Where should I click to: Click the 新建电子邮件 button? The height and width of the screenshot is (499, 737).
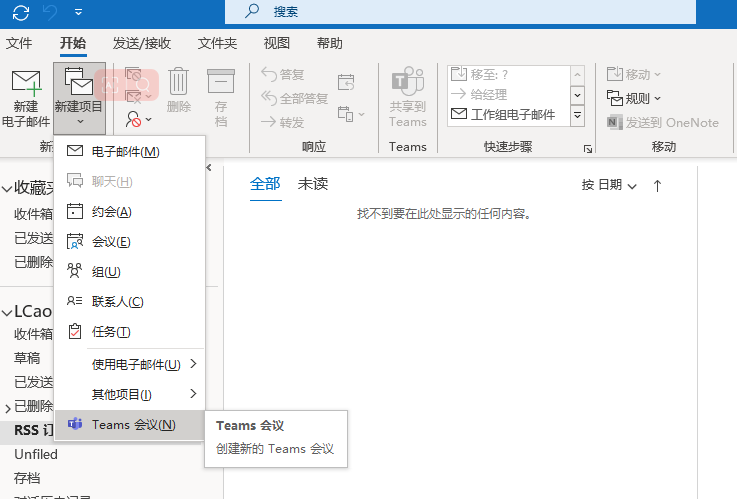tap(26, 99)
